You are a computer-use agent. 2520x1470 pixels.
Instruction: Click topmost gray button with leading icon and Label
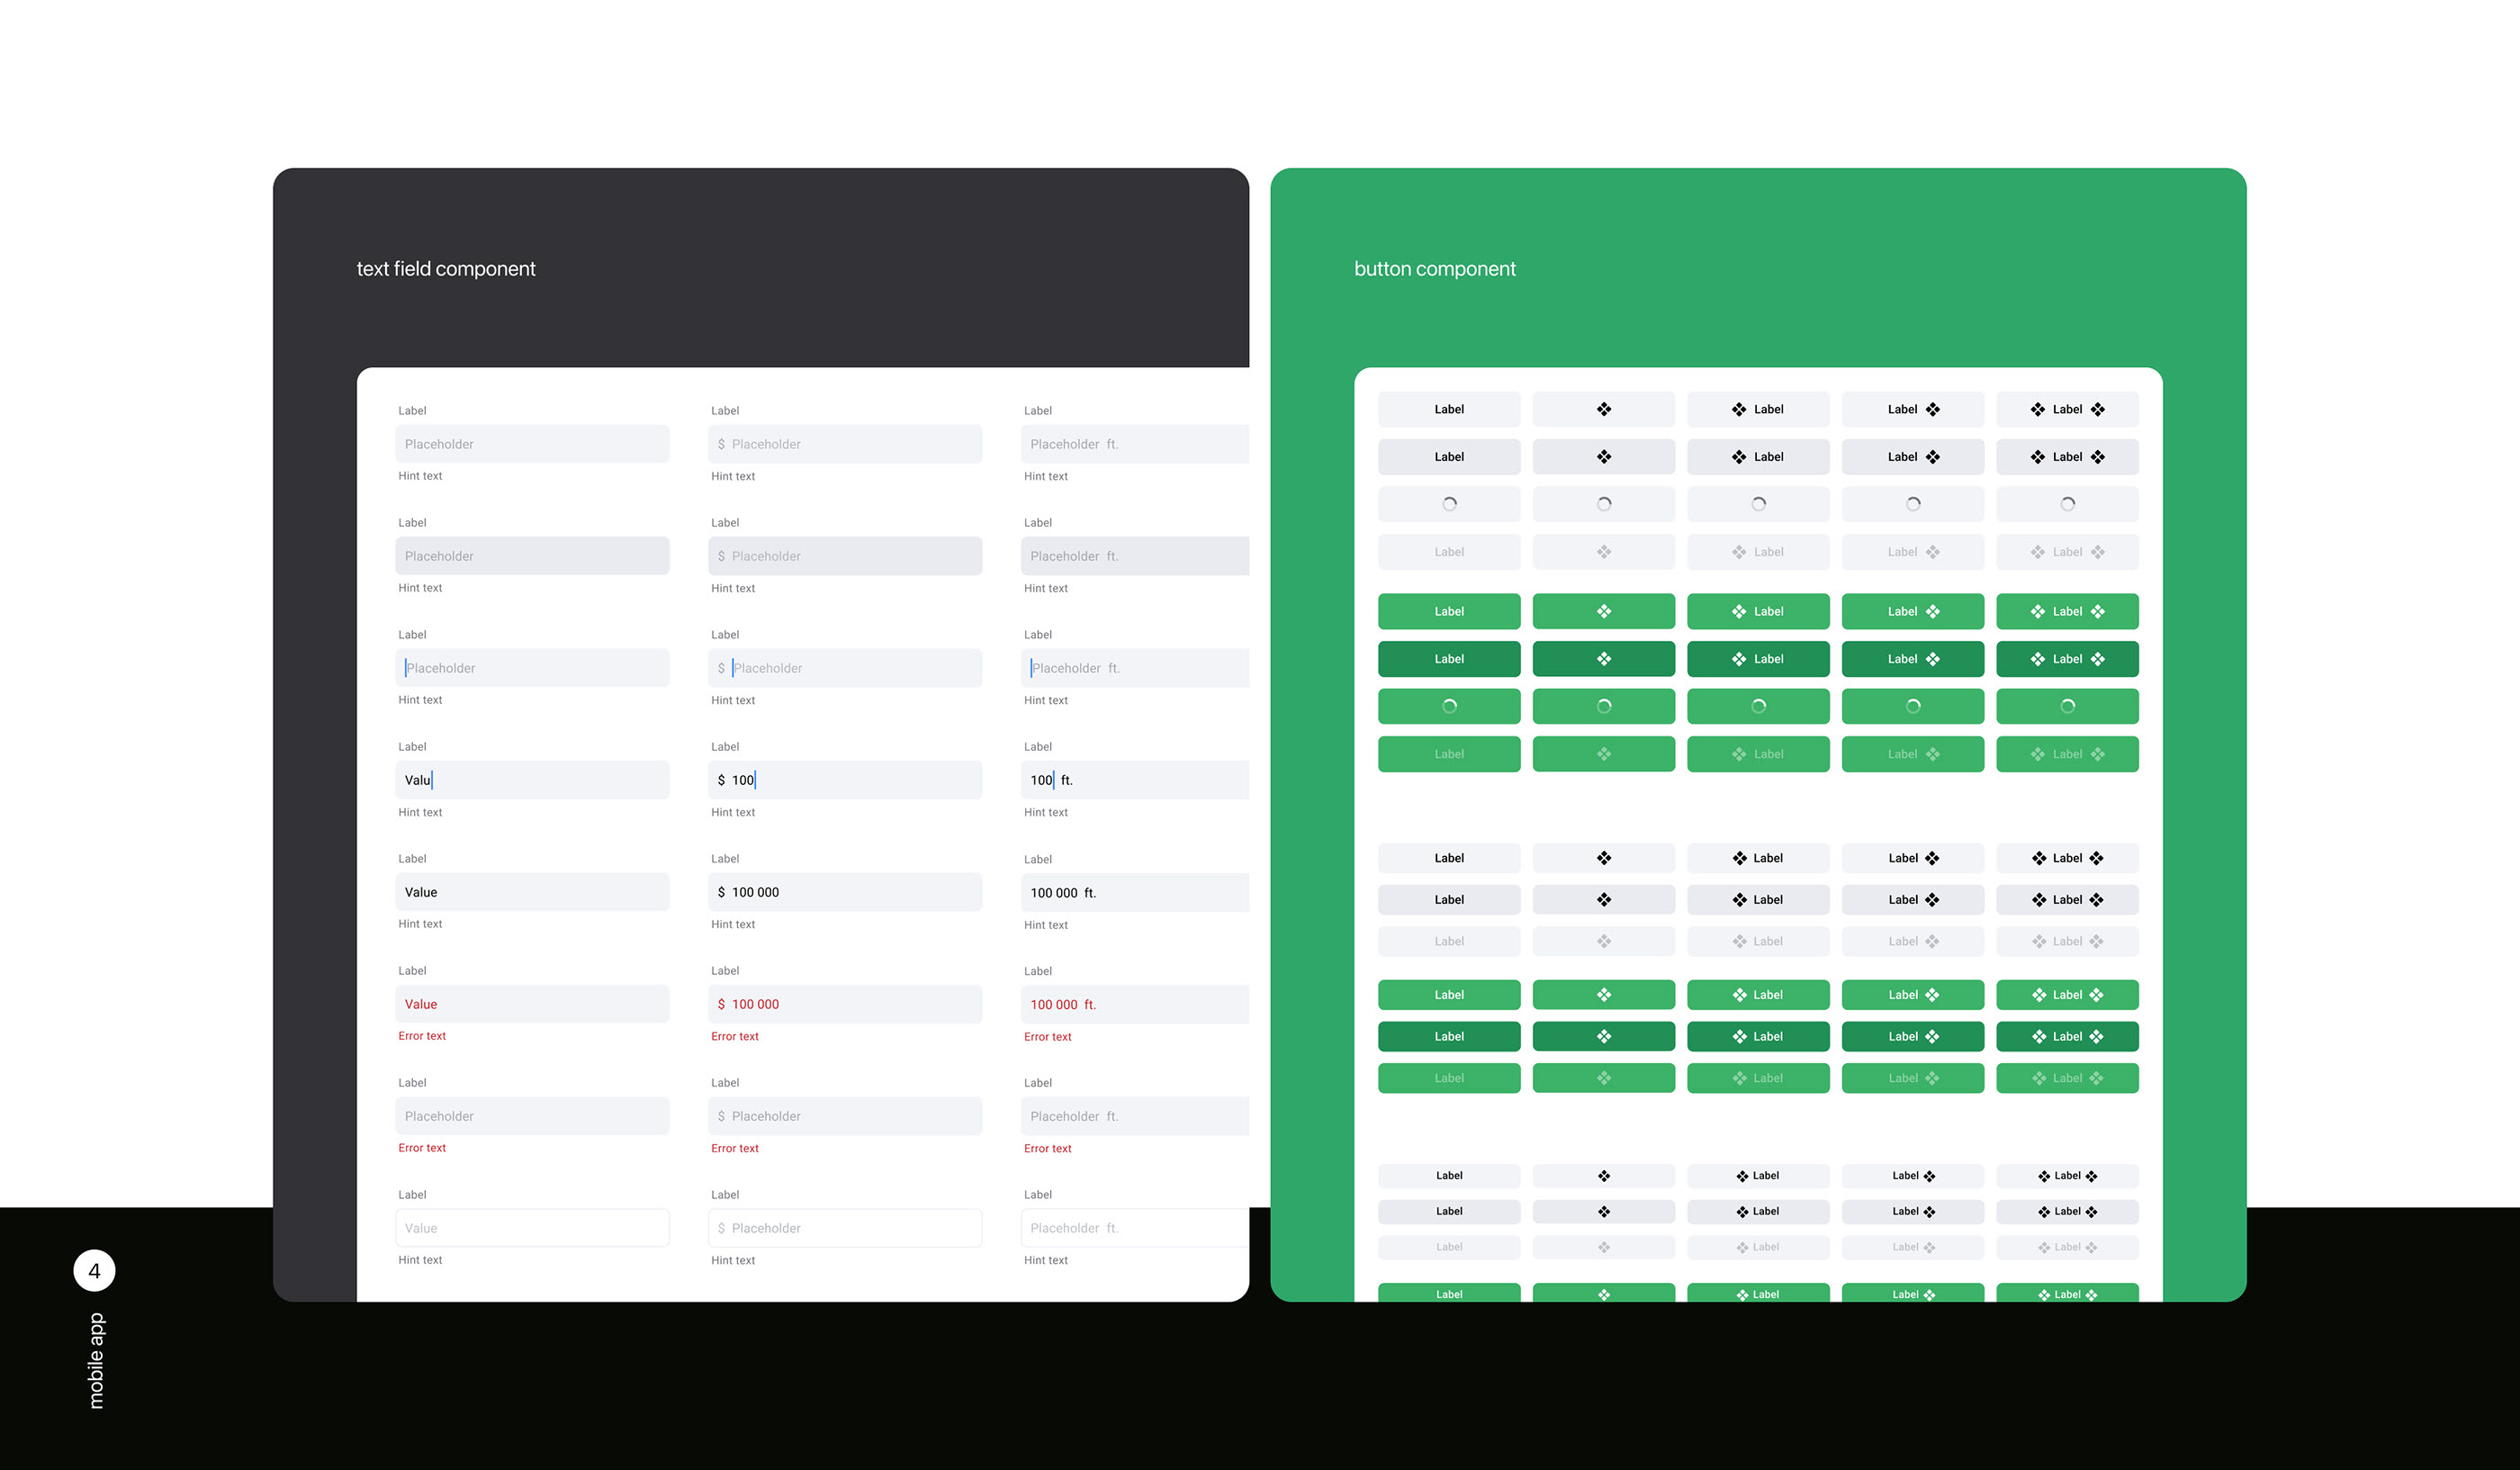point(1757,409)
